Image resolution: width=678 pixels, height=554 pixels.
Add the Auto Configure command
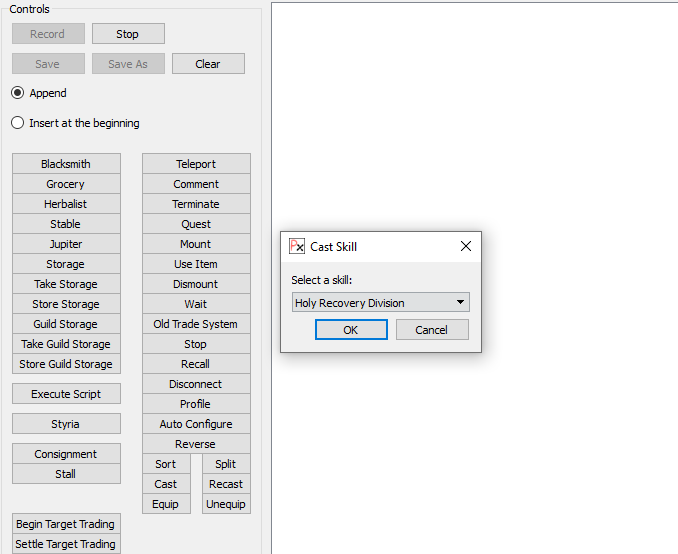tap(196, 424)
